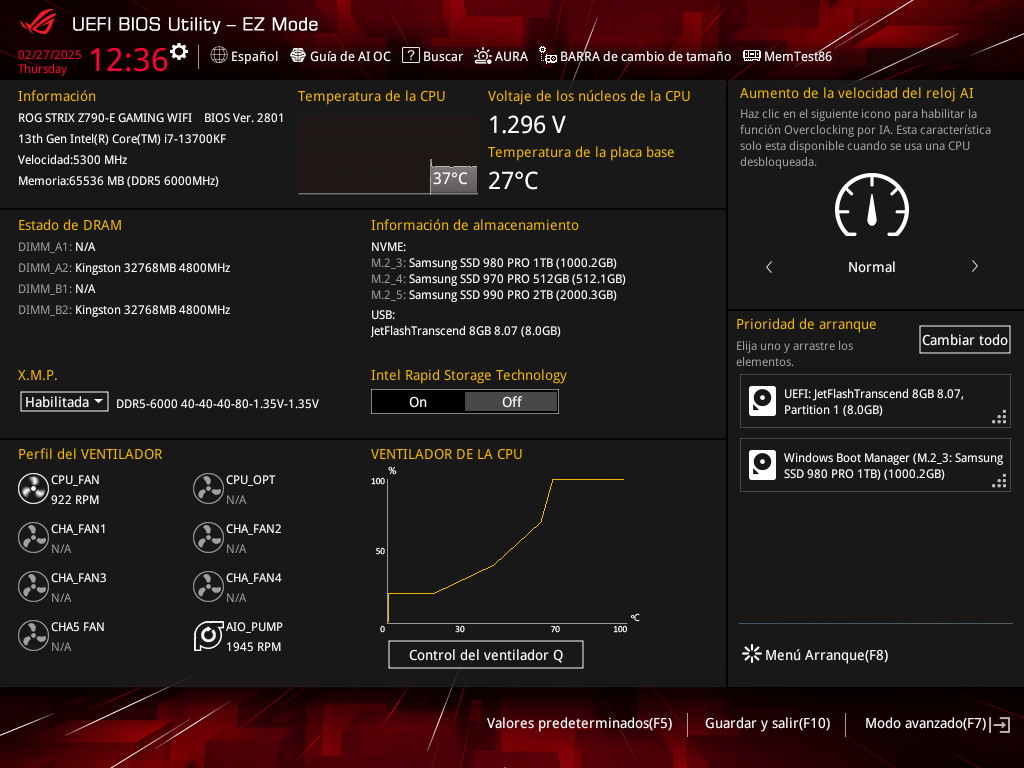
Task: Open AURA lighting settings
Action: [501, 56]
